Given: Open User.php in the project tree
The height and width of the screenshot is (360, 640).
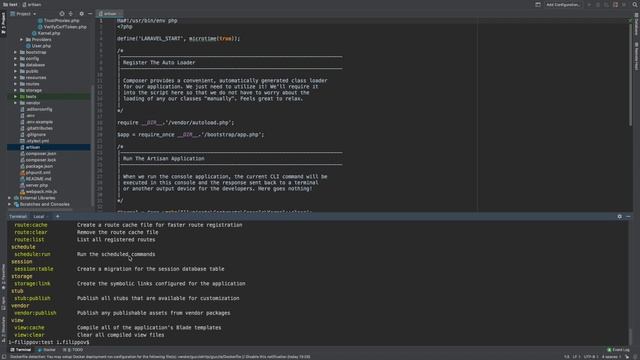Looking at the screenshot, I should pyautogui.click(x=38, y=46).
